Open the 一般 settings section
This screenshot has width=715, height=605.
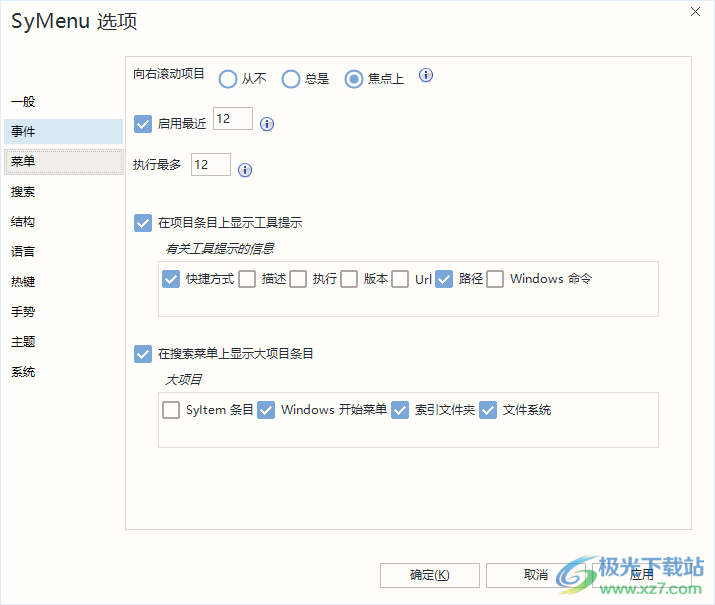(63, 102)
